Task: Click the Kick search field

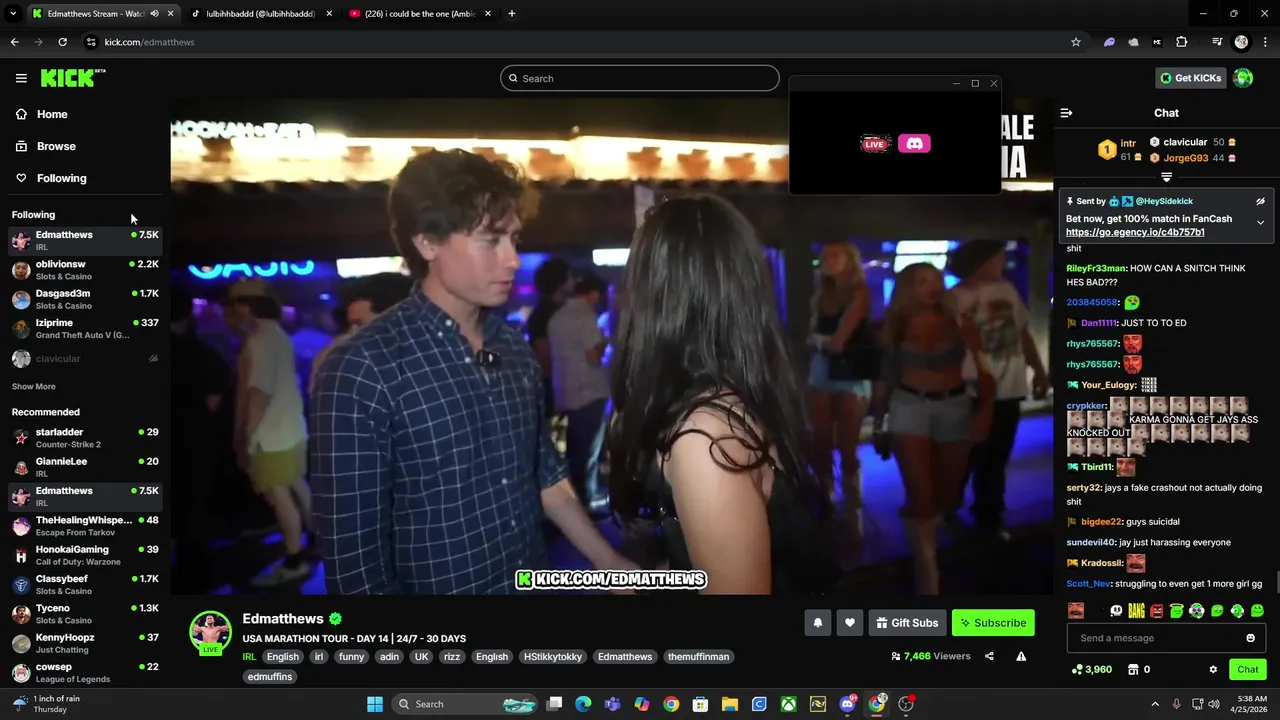Action: pos(640,78)
